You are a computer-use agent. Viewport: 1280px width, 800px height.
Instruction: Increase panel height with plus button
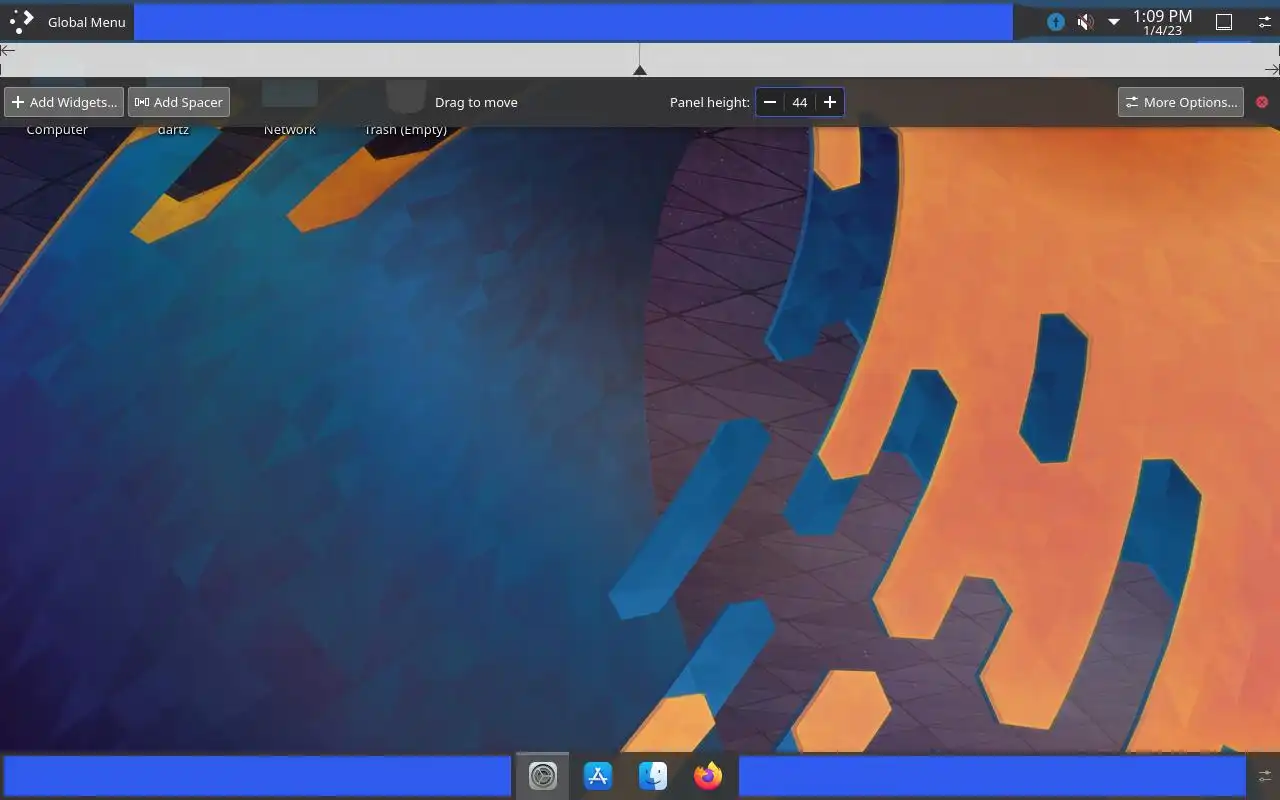point(829,102)
